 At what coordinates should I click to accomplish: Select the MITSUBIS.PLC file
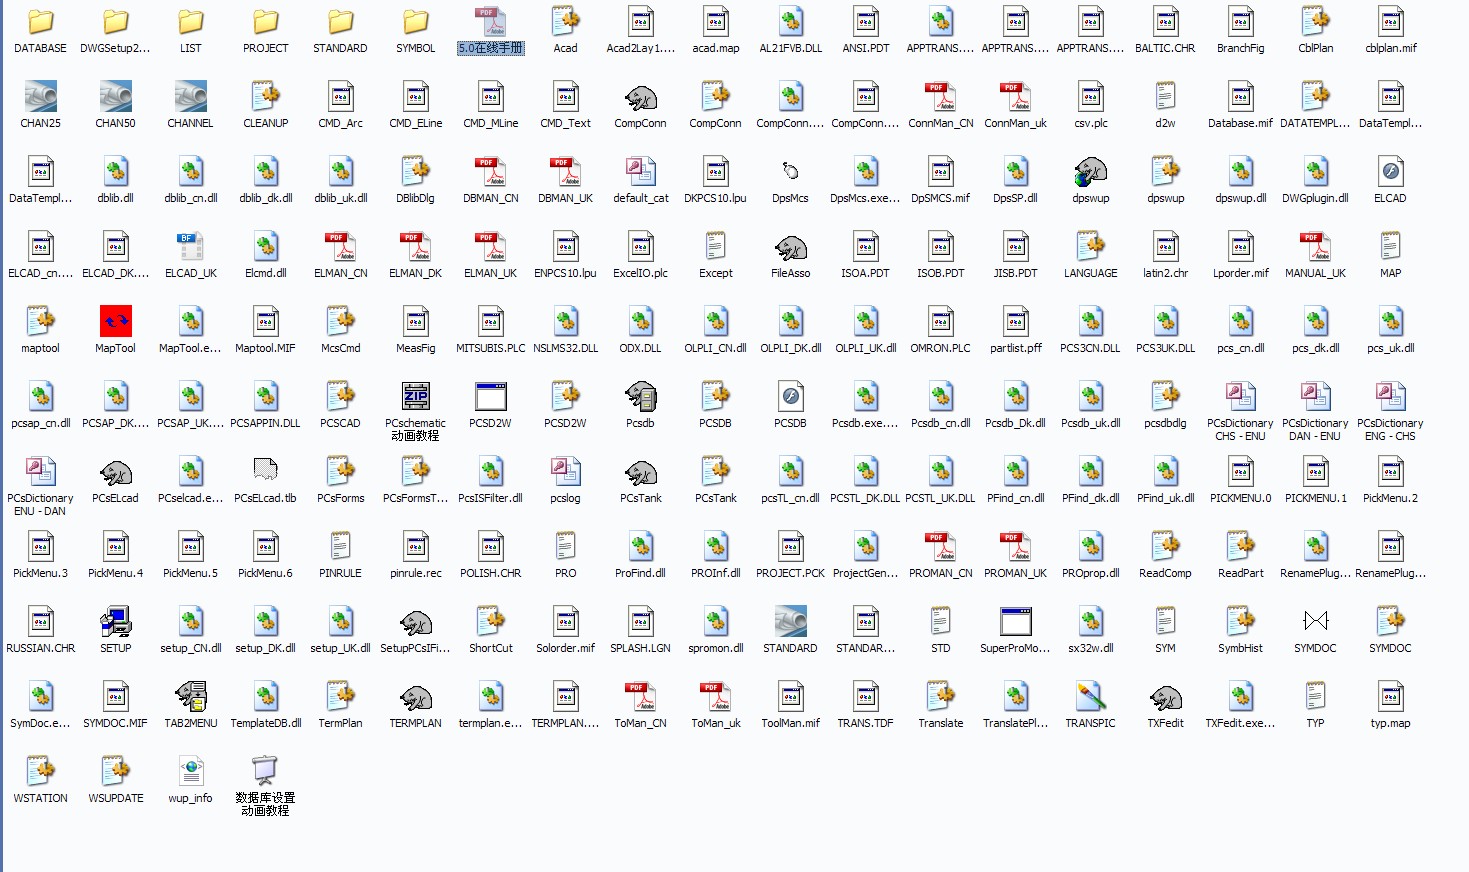(491, 321)
